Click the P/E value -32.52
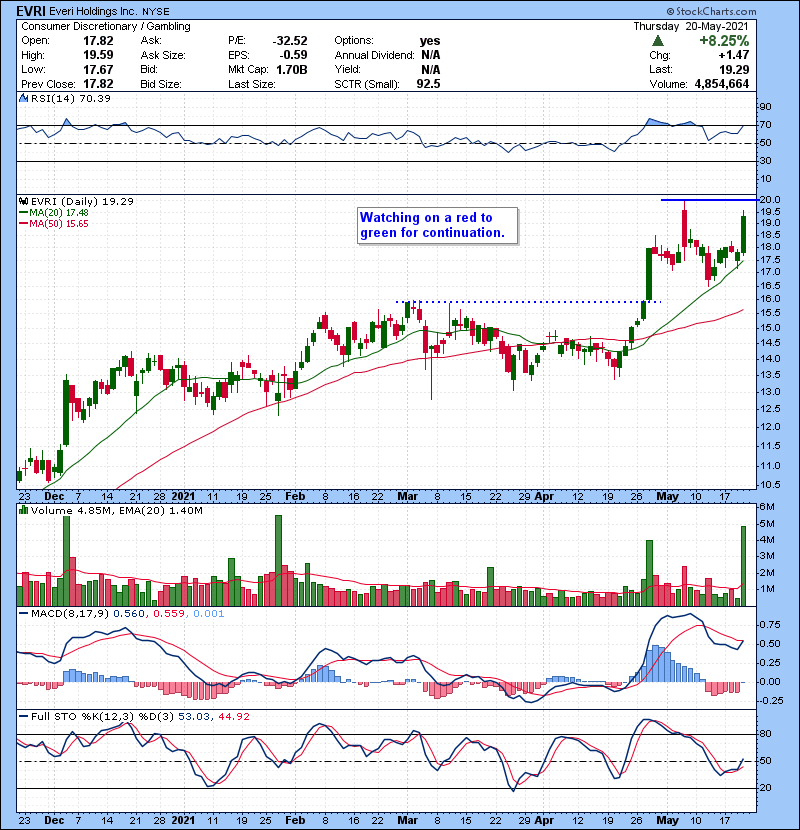 290,41
